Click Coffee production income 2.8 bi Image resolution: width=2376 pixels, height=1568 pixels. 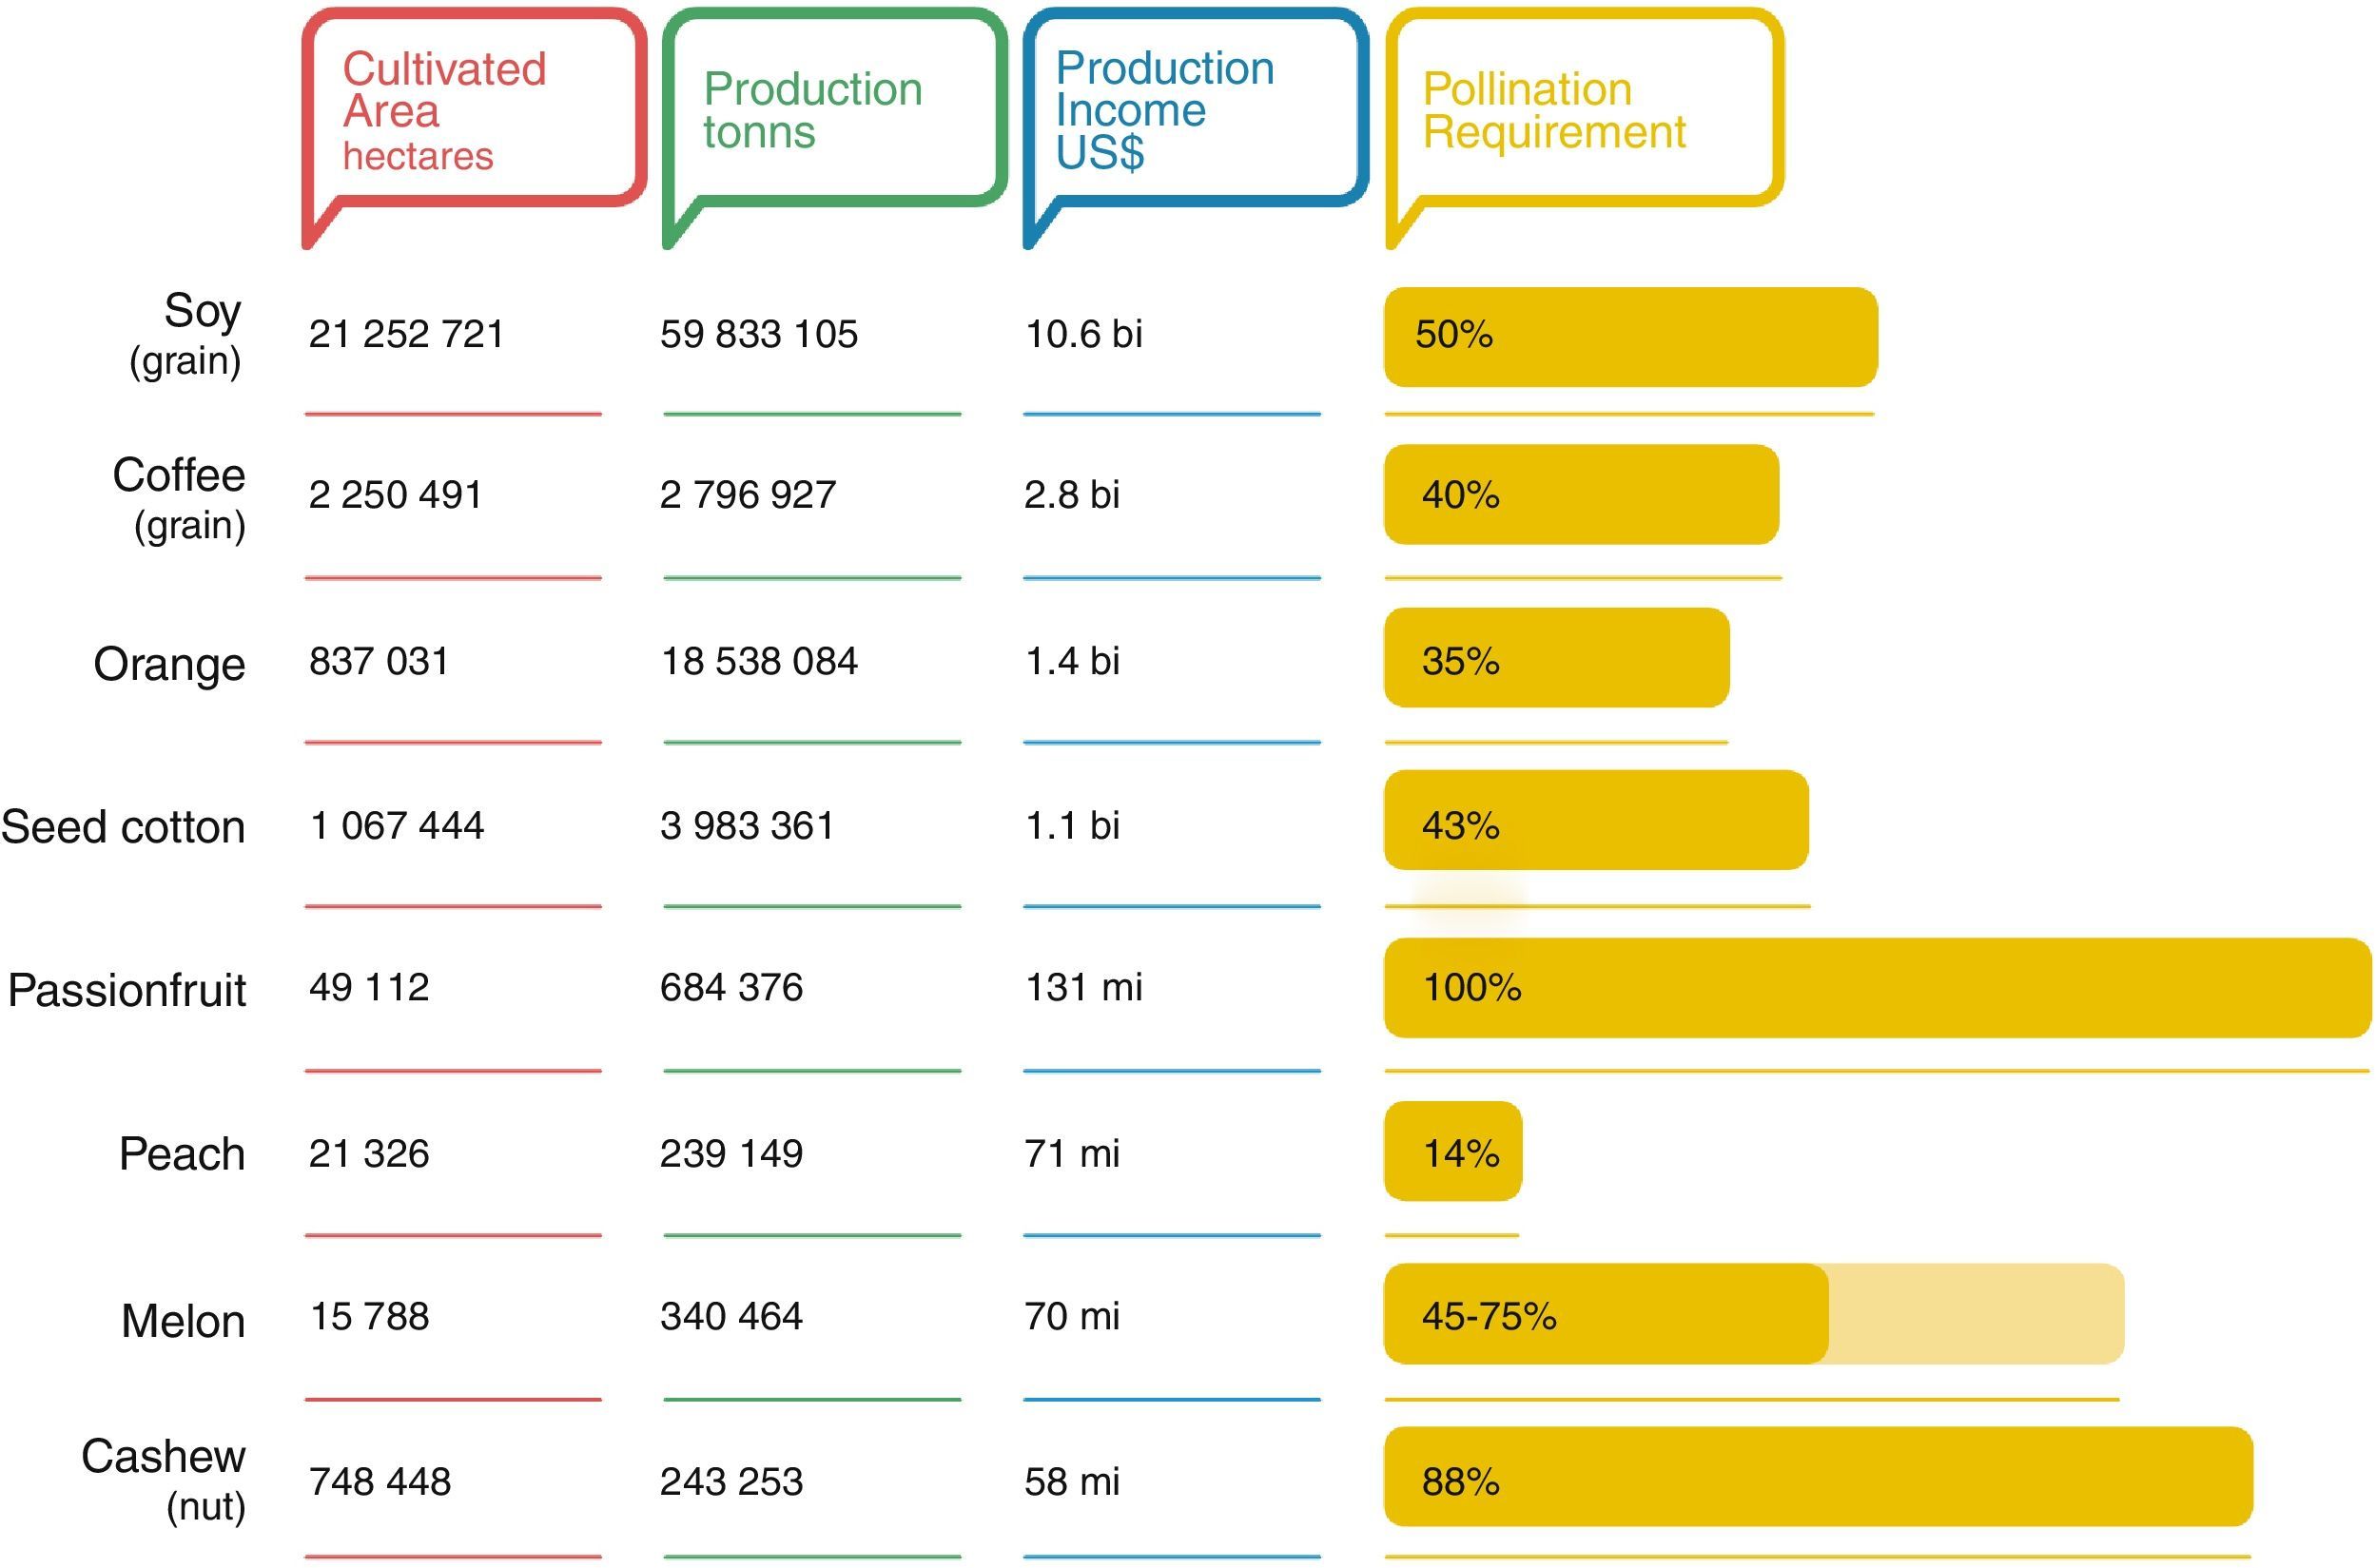pos(1072,495)
